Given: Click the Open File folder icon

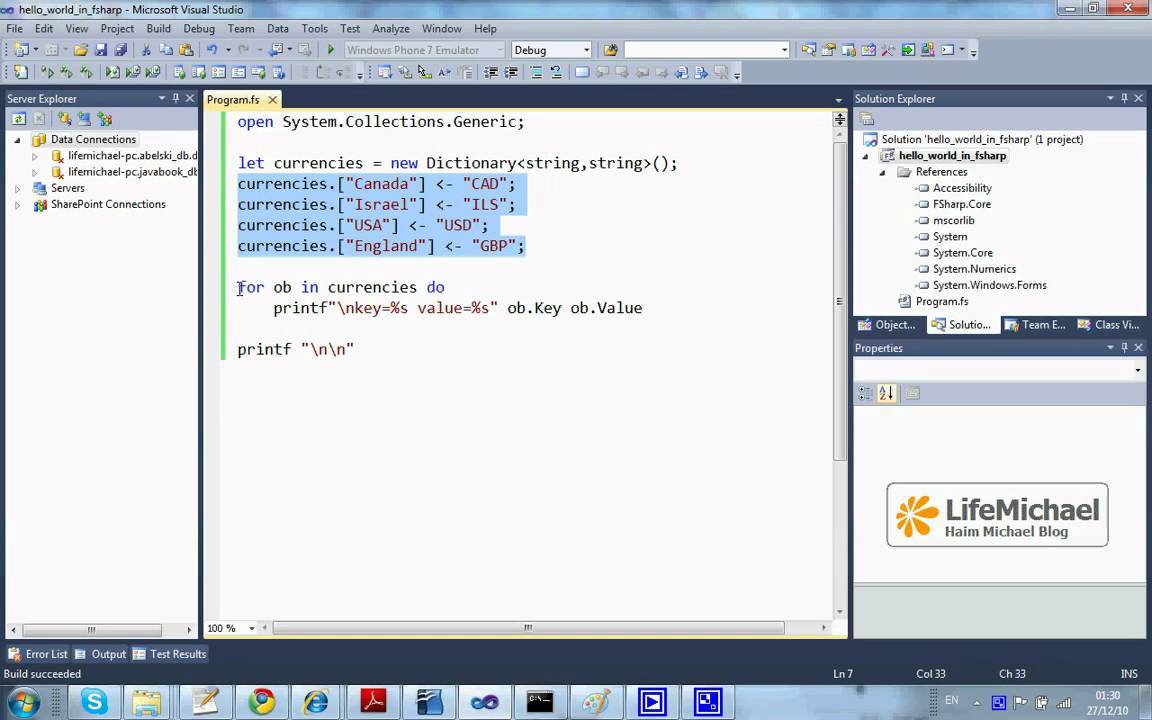Looking at the screenshot, I should click(x=81, y=50).
